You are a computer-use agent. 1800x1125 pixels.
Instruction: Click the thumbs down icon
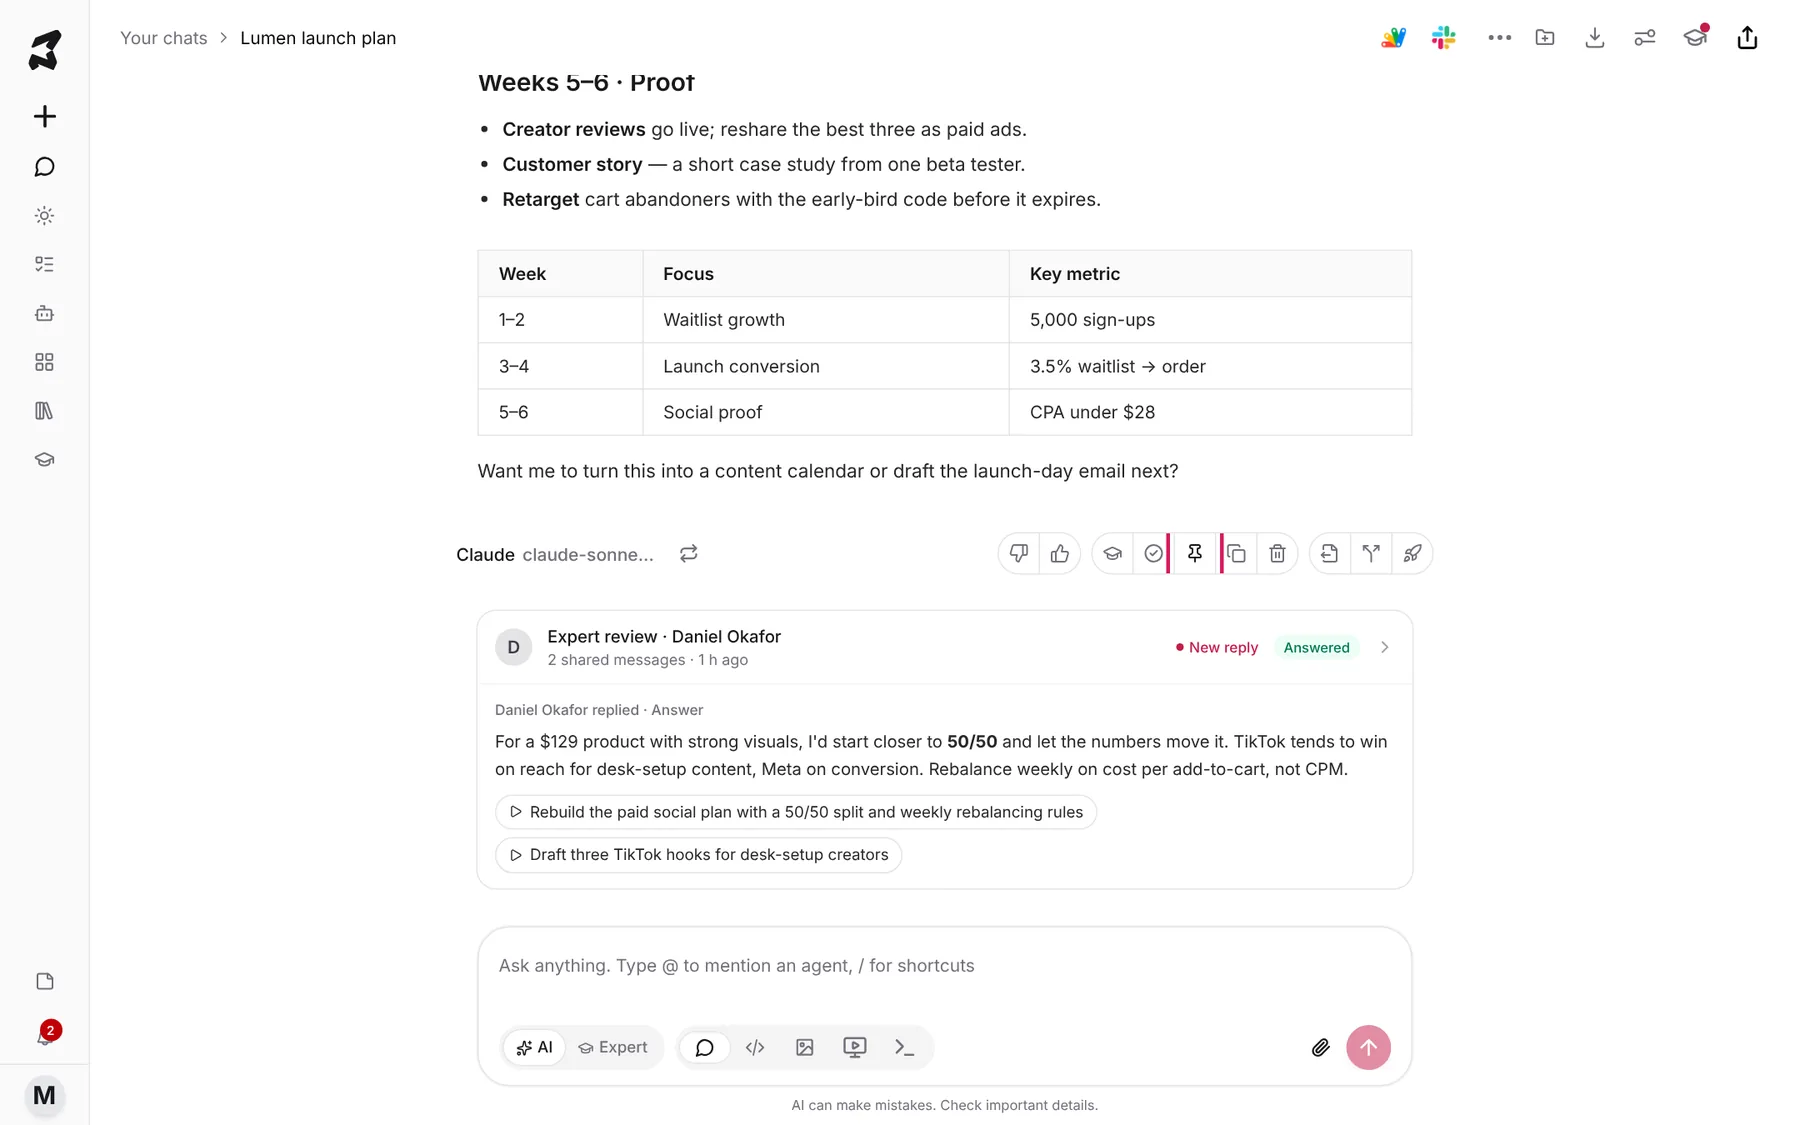(1018, 553)
